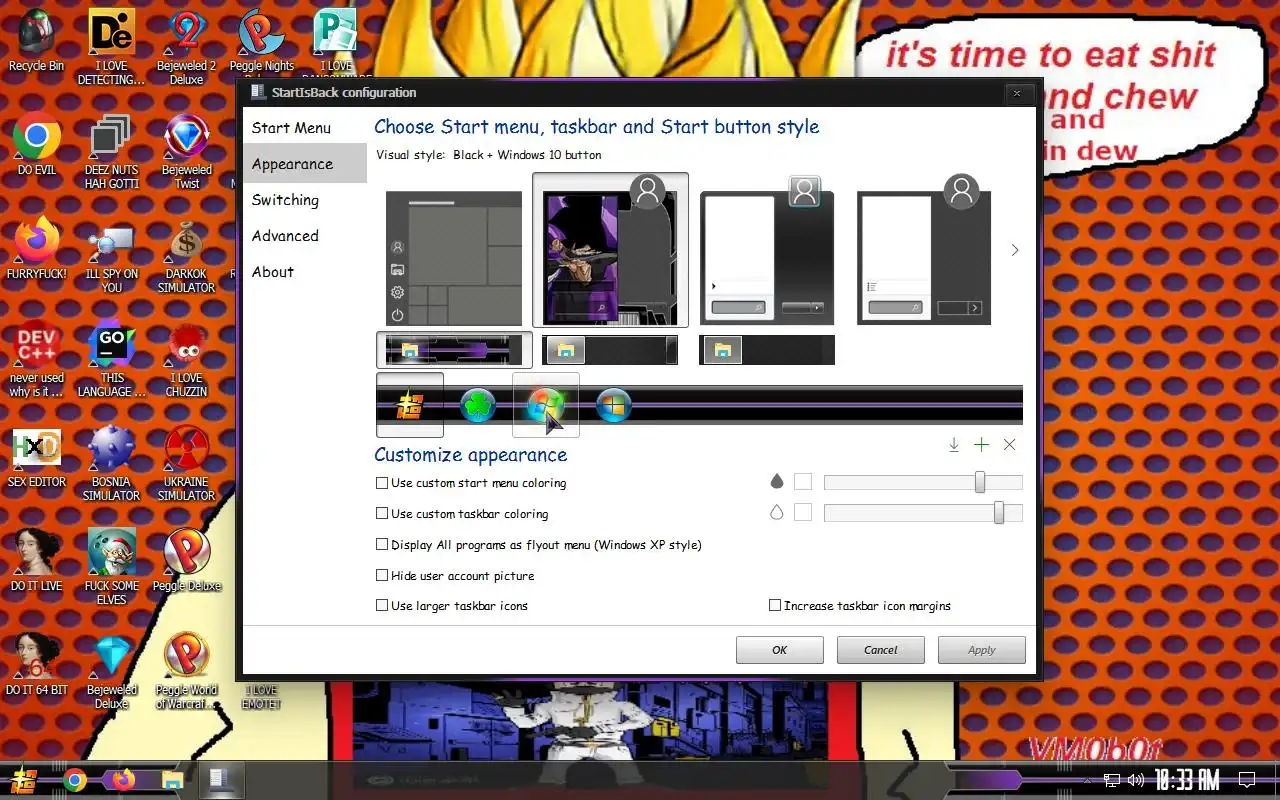1280x800 pixels.
Task: Show more visual styles with right chevron
Action: [1015, 250]
